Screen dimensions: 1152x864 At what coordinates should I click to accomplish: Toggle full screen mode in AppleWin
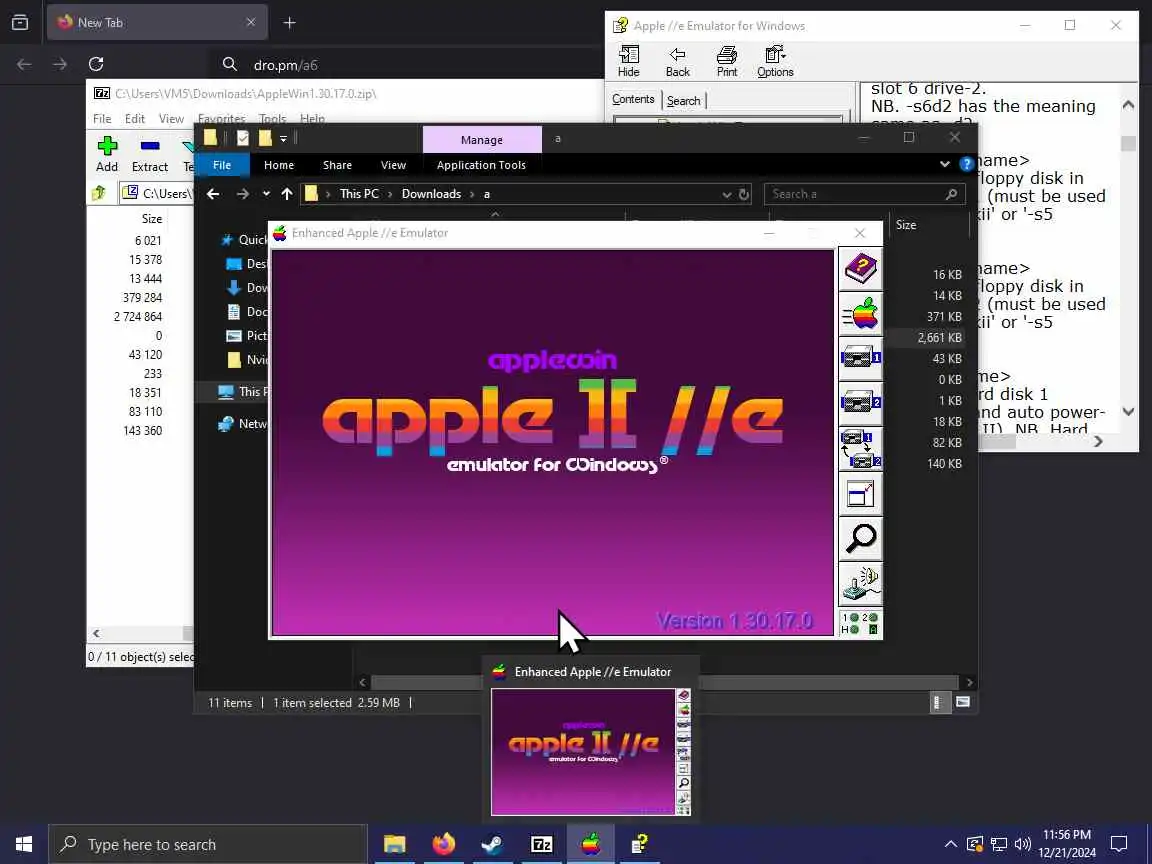click(x=860, y=494)
